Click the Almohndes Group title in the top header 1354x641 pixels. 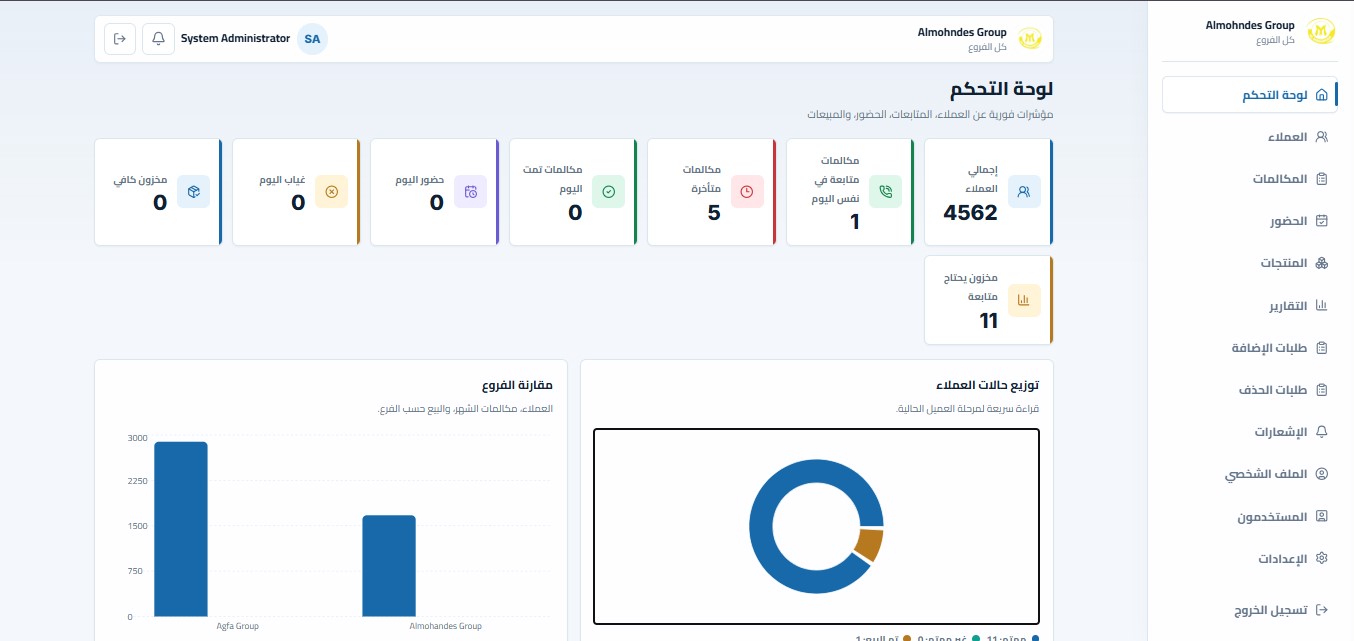pyautogui.click(x=962, y=32)
